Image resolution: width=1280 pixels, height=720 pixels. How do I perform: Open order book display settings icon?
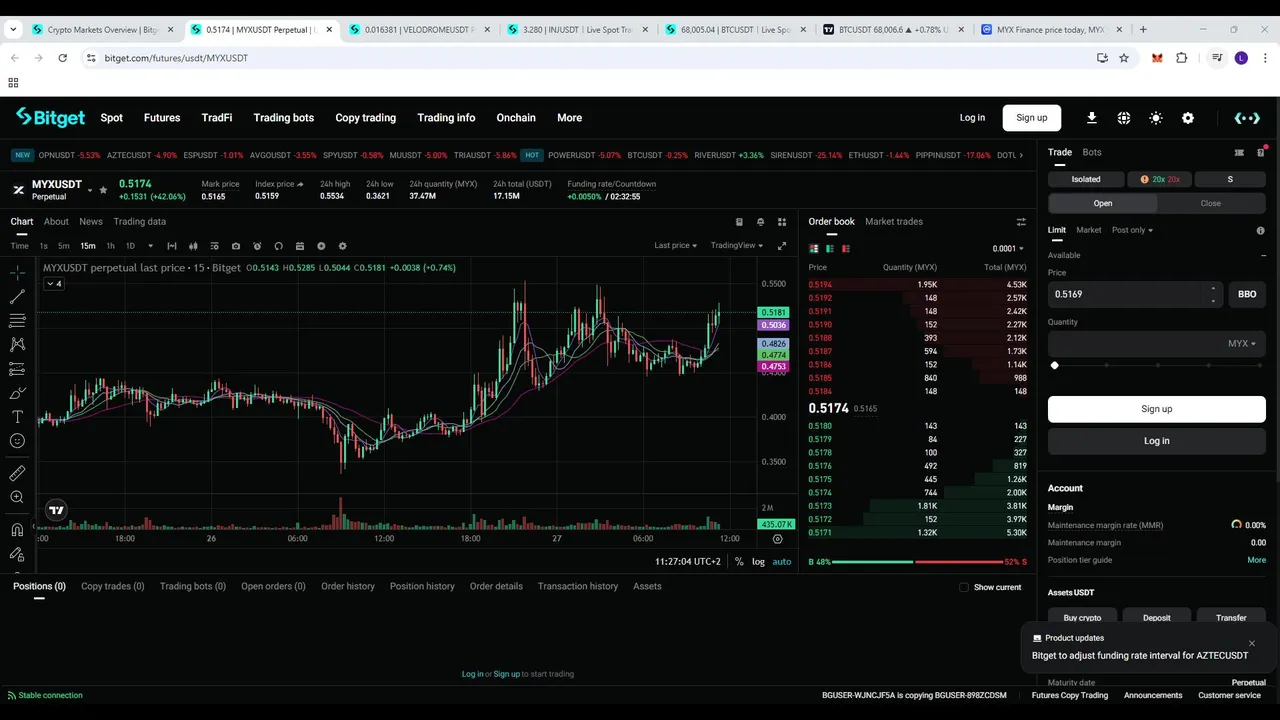(1021, 222)
